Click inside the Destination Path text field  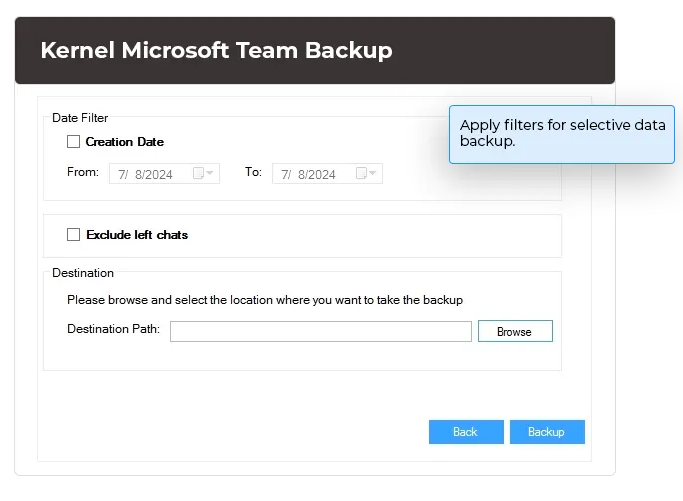pyautogui.click(x=320, y=331)
